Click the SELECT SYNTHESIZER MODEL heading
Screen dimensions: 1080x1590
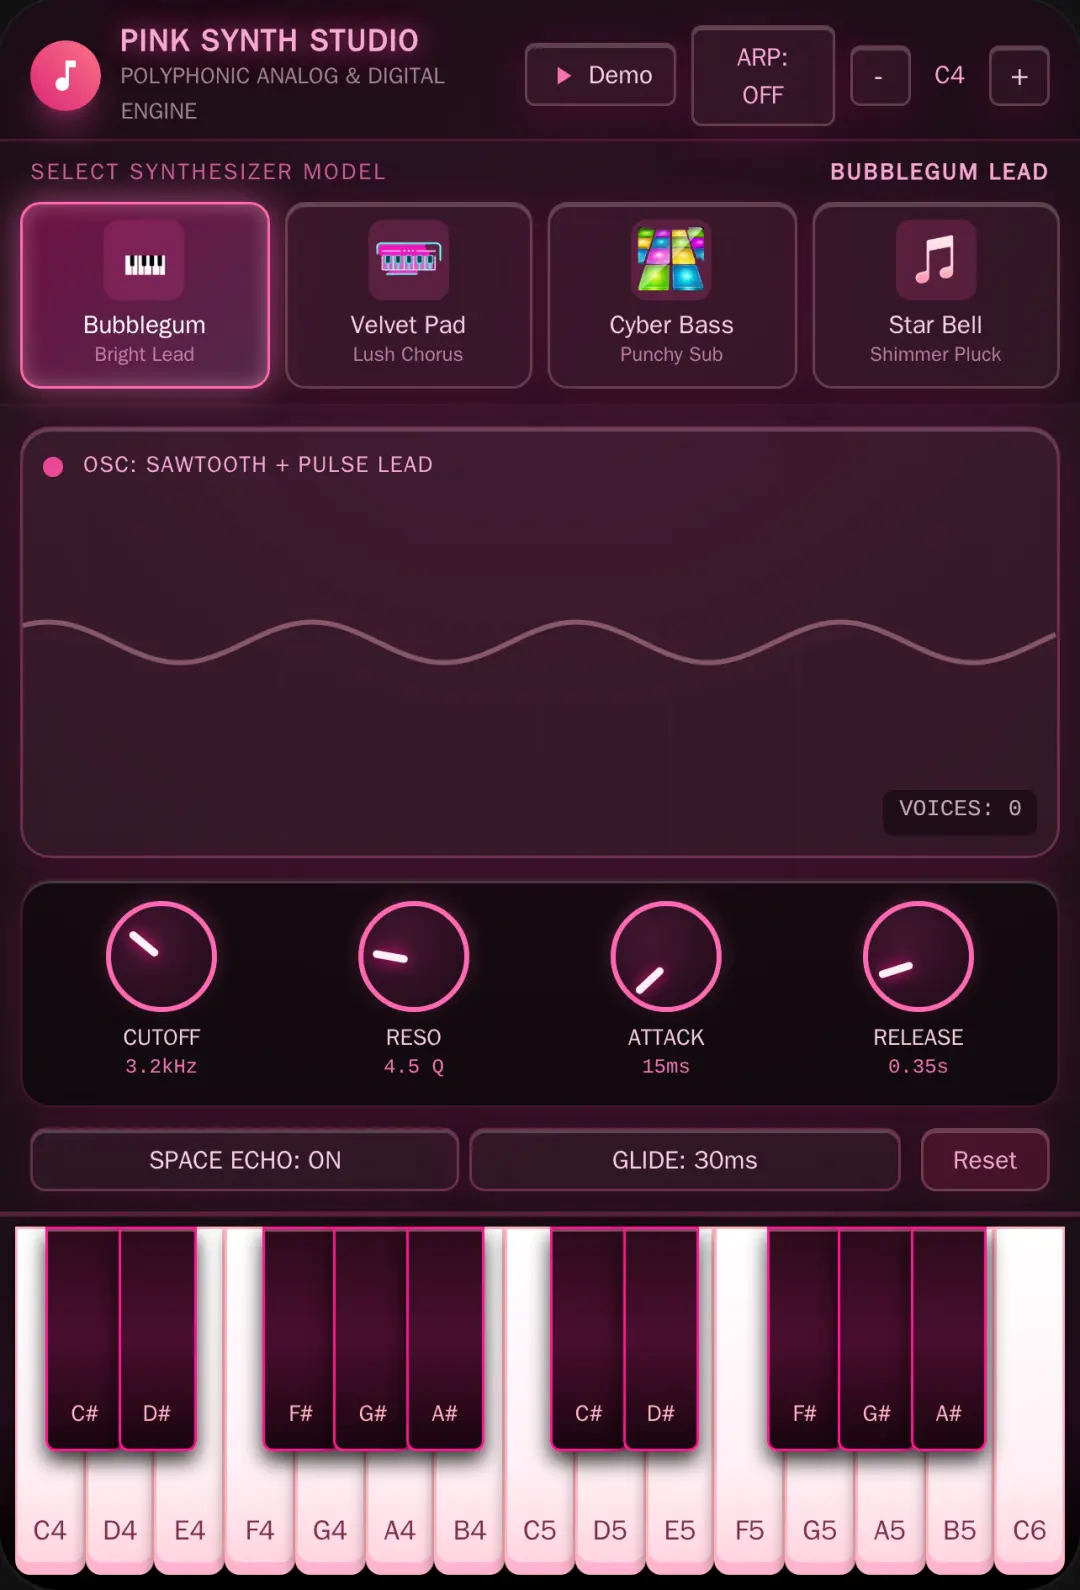[x=208, y=172]
